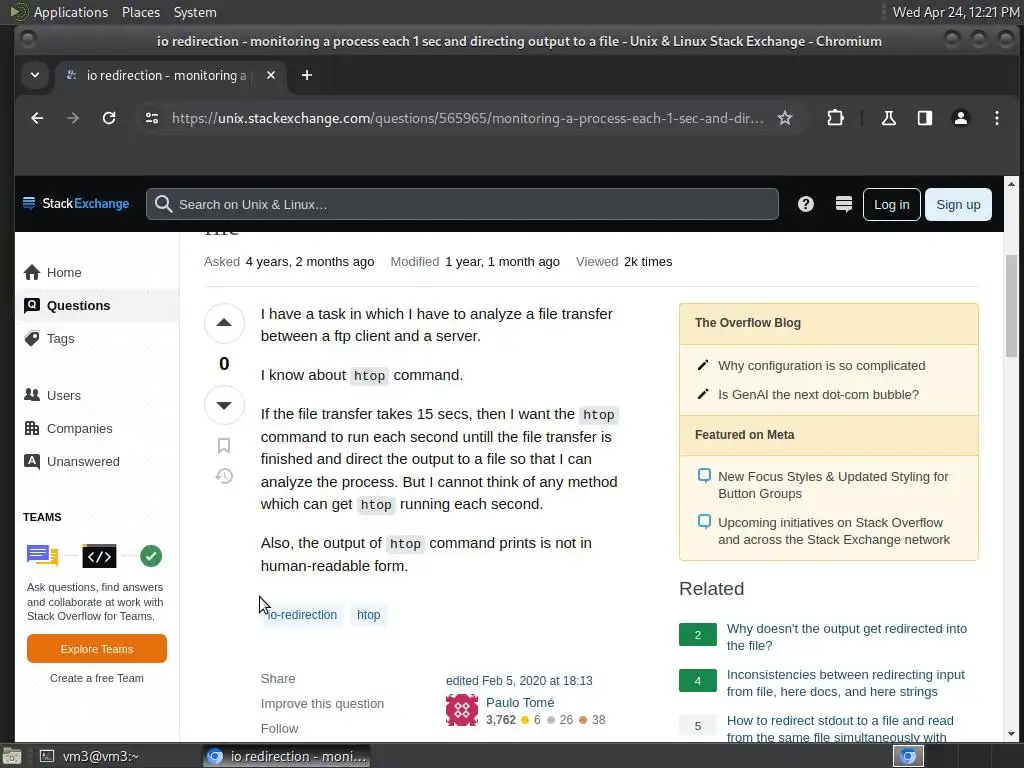
Task: Click Improve this question link
Action: tap(322, 703)
